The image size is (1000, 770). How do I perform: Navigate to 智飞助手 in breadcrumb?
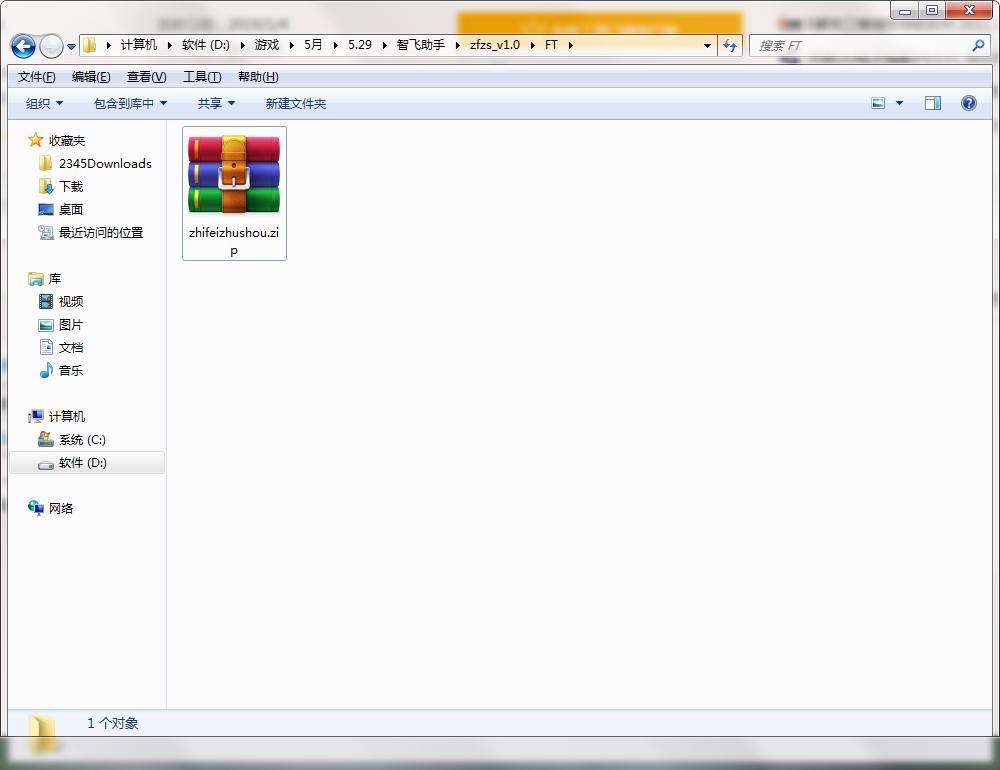point(420,45)
